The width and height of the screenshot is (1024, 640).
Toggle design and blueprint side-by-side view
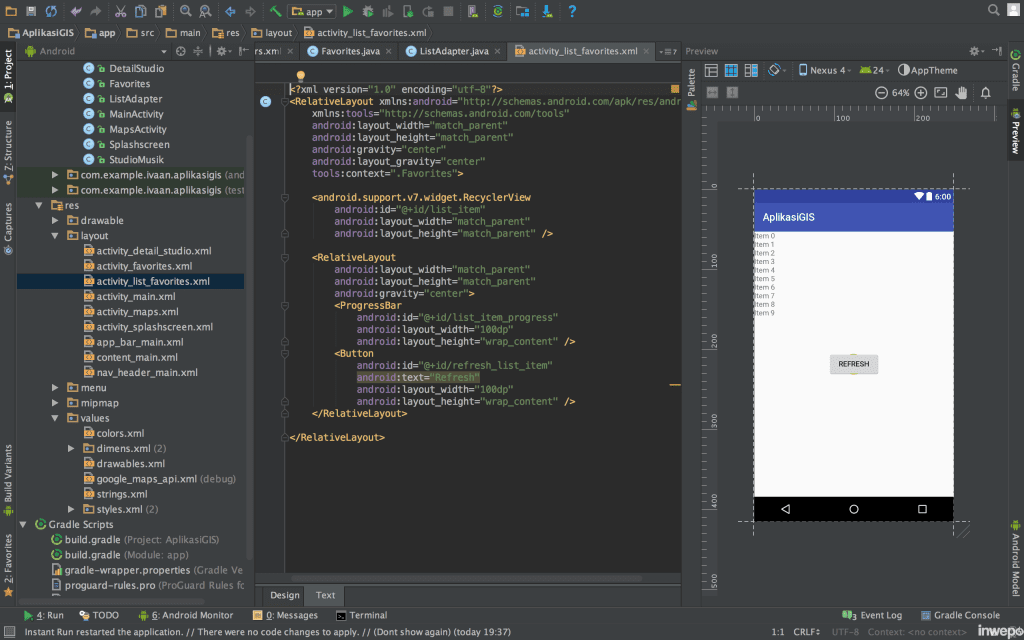[x=750, y=71]
